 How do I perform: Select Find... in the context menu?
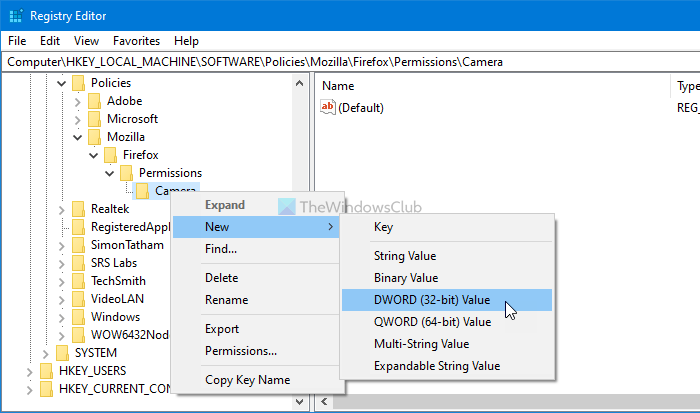coord(256,249)
